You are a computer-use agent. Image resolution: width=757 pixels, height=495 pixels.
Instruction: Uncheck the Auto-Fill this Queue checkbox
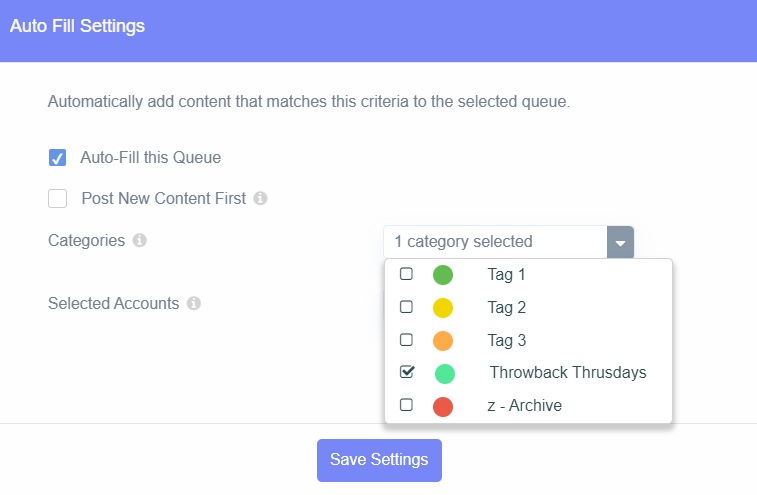coord(57,157)
